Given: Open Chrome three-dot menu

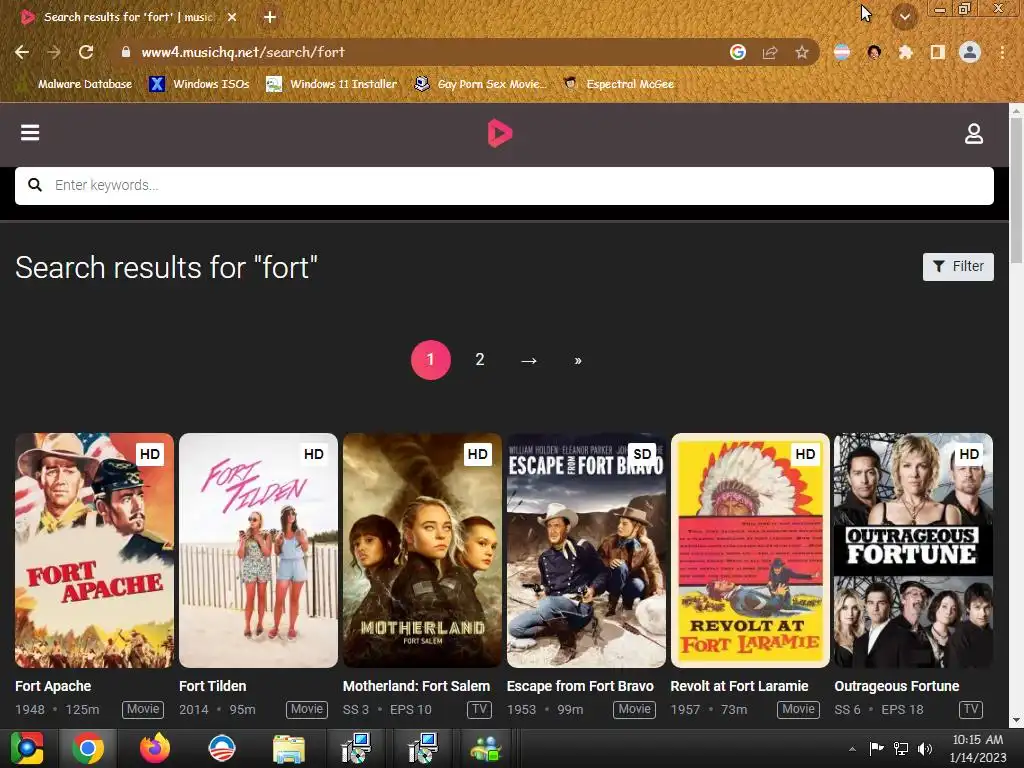Looking at the screenshot, I should [x=1002, y=52].
